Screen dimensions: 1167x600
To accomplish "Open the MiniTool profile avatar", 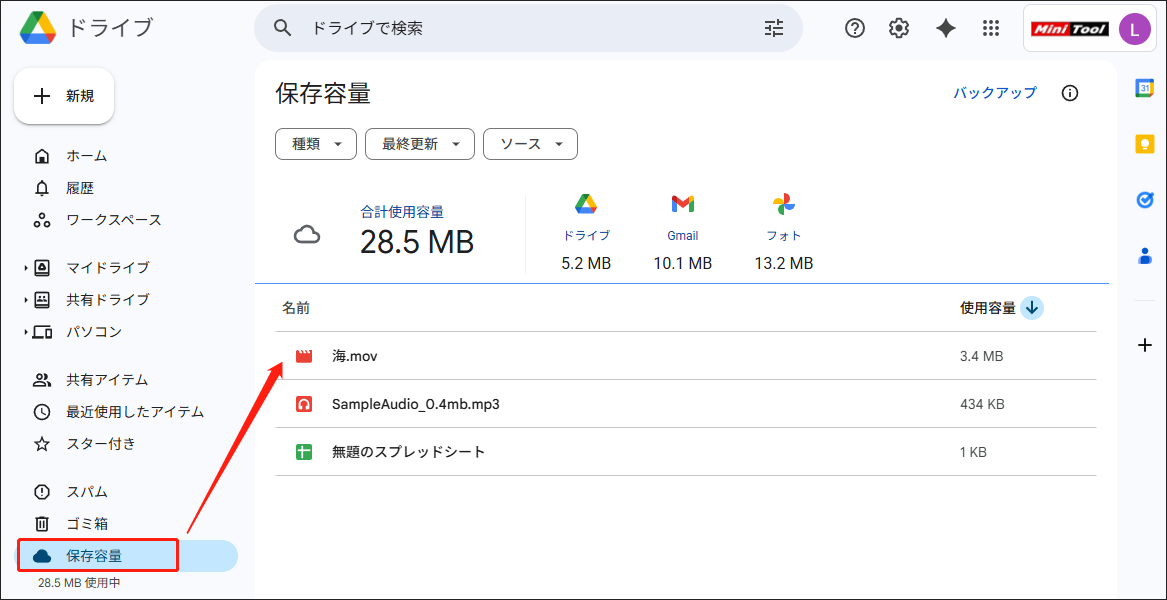I will tap(1134, 28).
